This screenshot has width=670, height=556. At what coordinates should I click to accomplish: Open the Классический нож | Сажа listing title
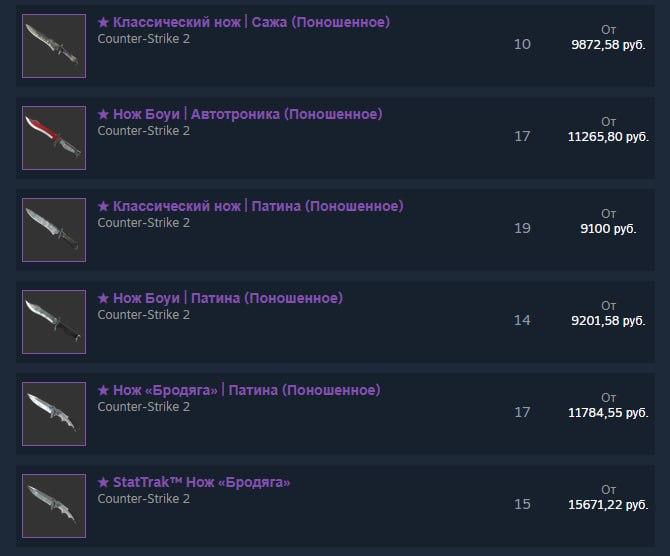point(244,22)
